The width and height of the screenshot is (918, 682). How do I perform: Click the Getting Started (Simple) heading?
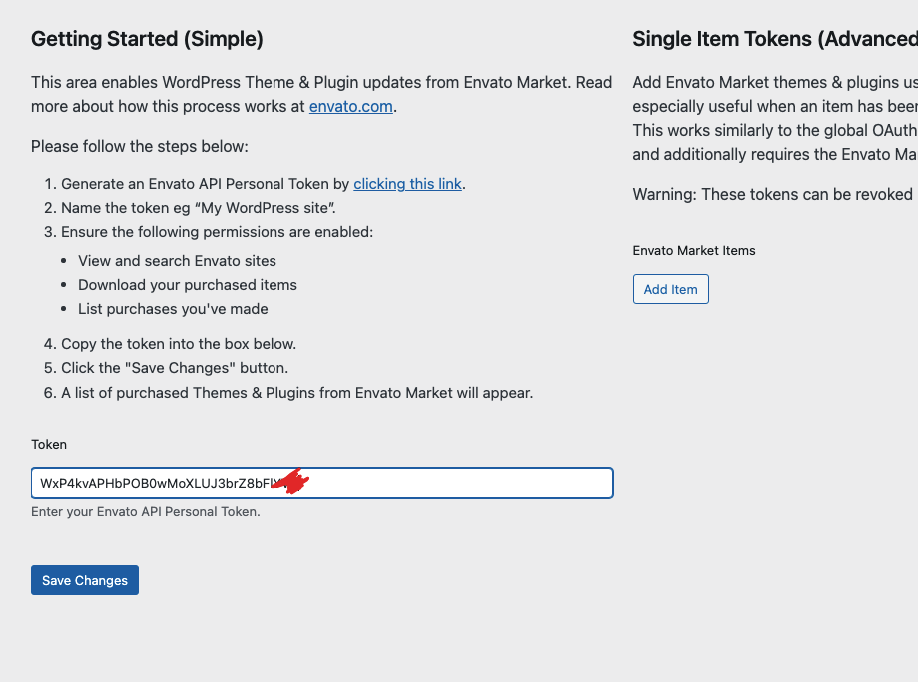tap(148, 39)
